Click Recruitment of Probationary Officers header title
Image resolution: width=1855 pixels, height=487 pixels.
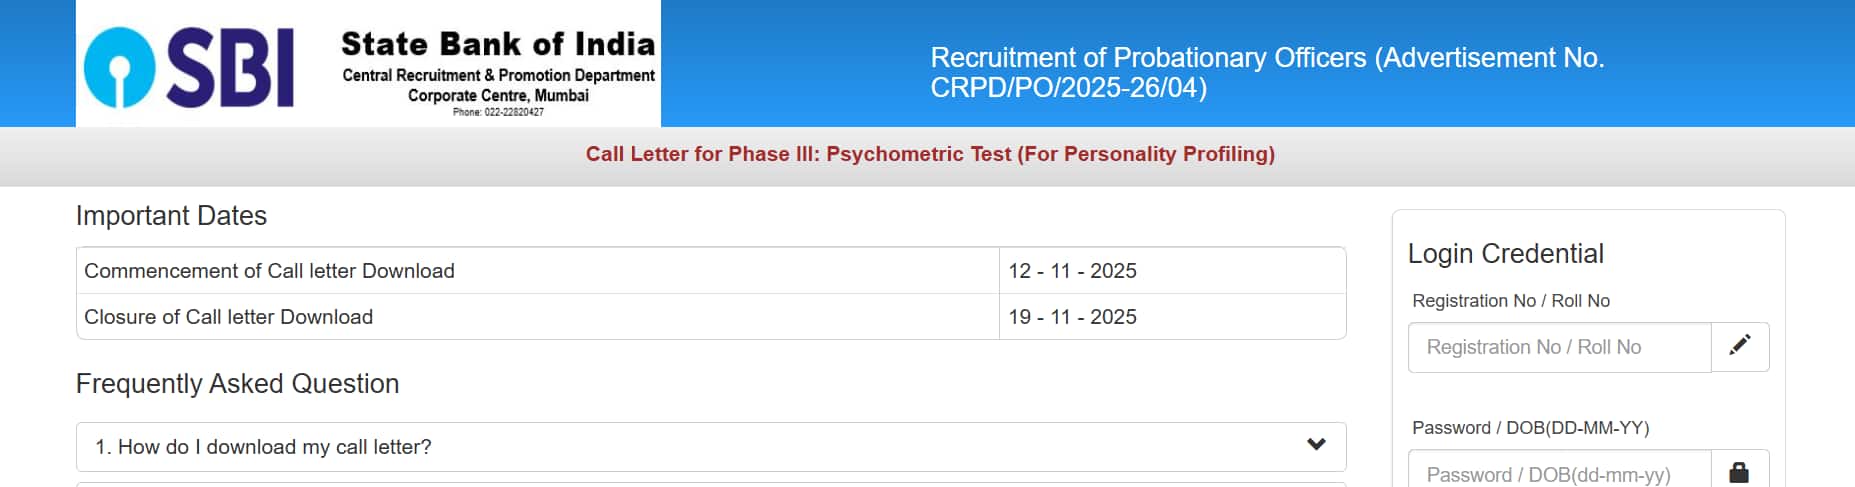(1266, 72)
